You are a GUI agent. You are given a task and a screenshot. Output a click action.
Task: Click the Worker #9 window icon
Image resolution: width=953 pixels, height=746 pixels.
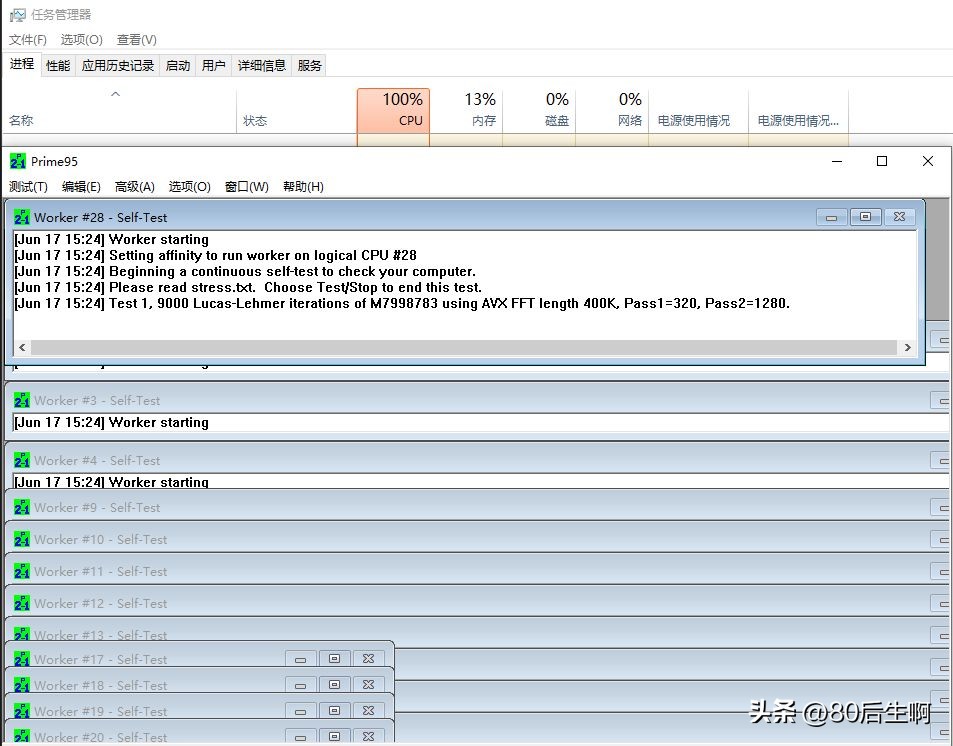[x=22, y=507]
